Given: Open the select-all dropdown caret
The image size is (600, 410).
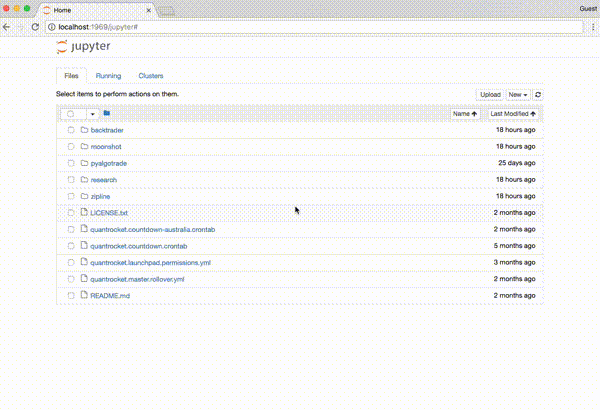Looking at the screenshot, I should 93,114.
